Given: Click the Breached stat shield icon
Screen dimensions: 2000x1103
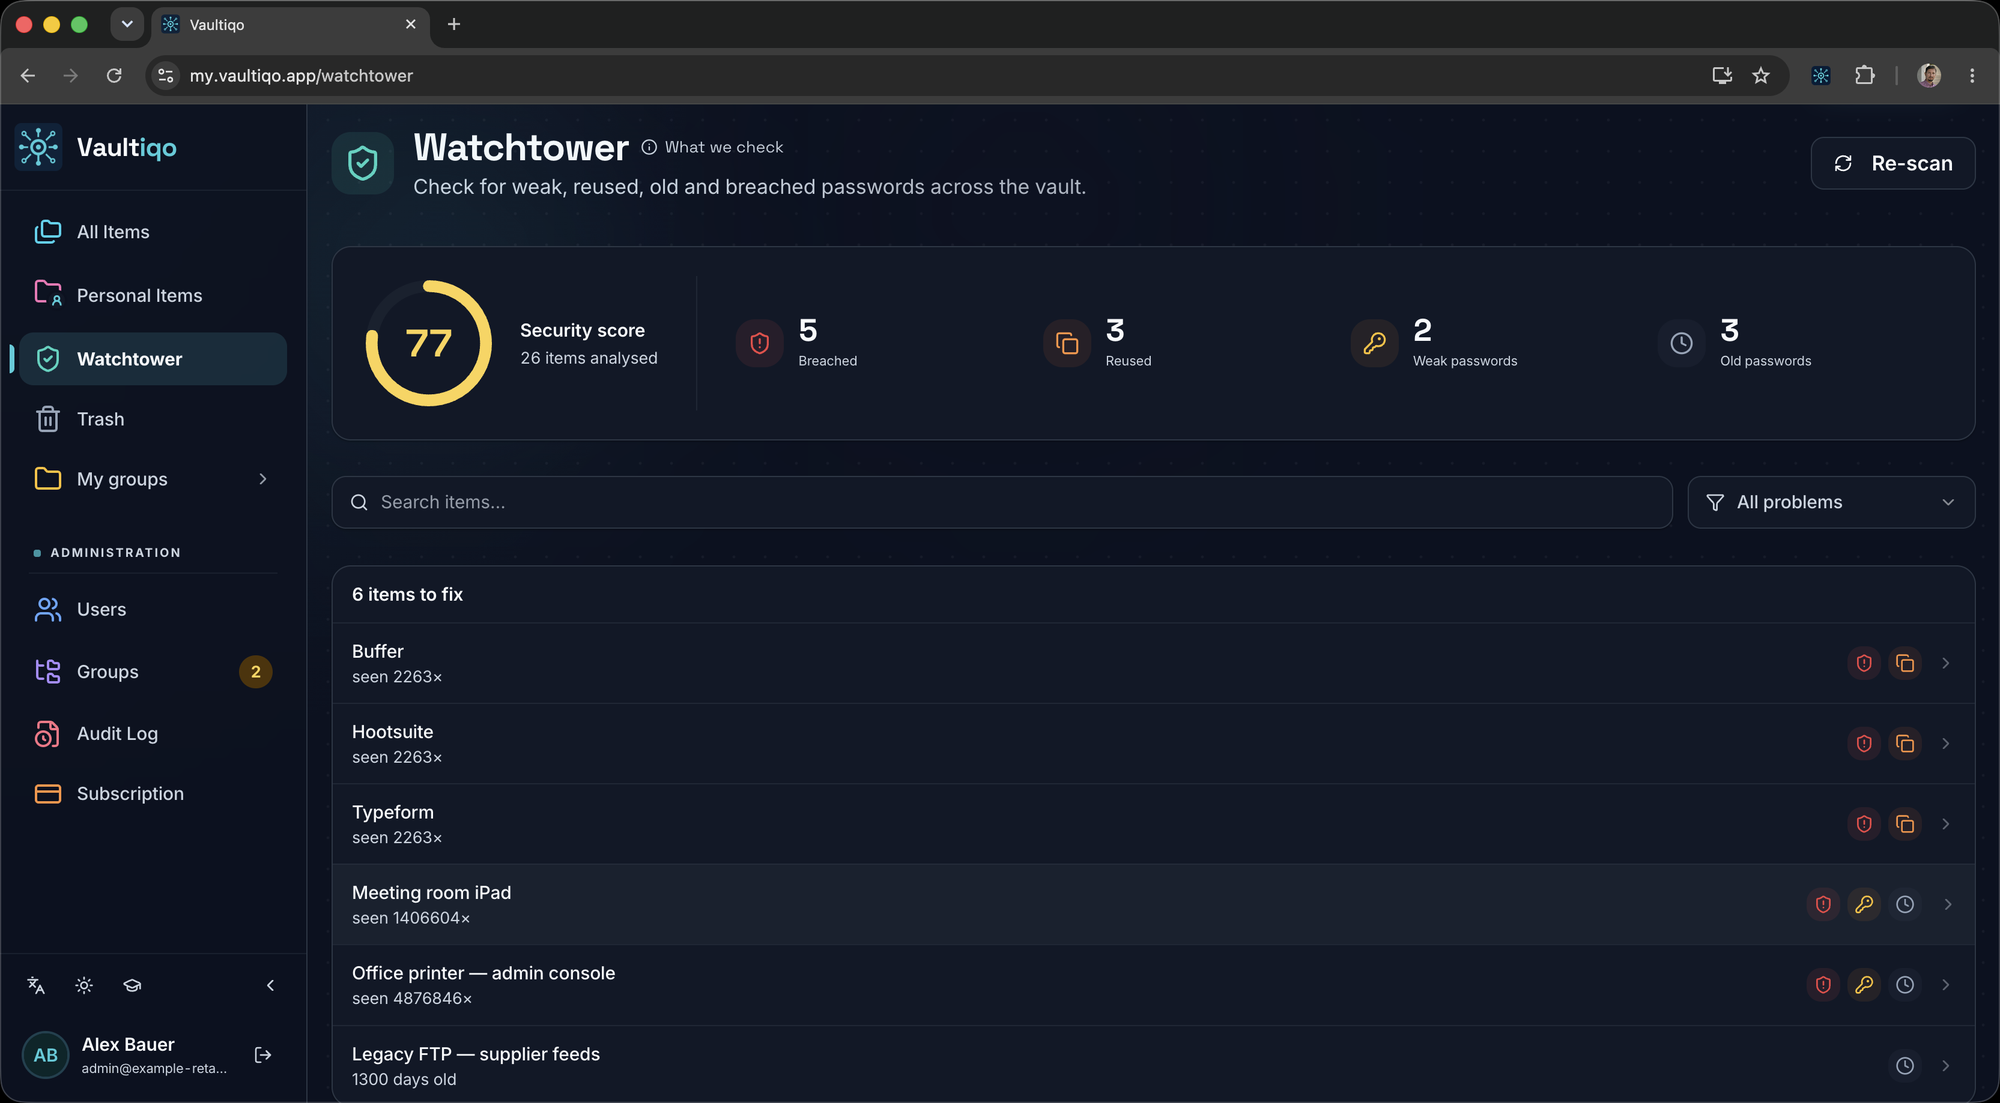Looking at the screenshot, I should (x=760, y=343).
